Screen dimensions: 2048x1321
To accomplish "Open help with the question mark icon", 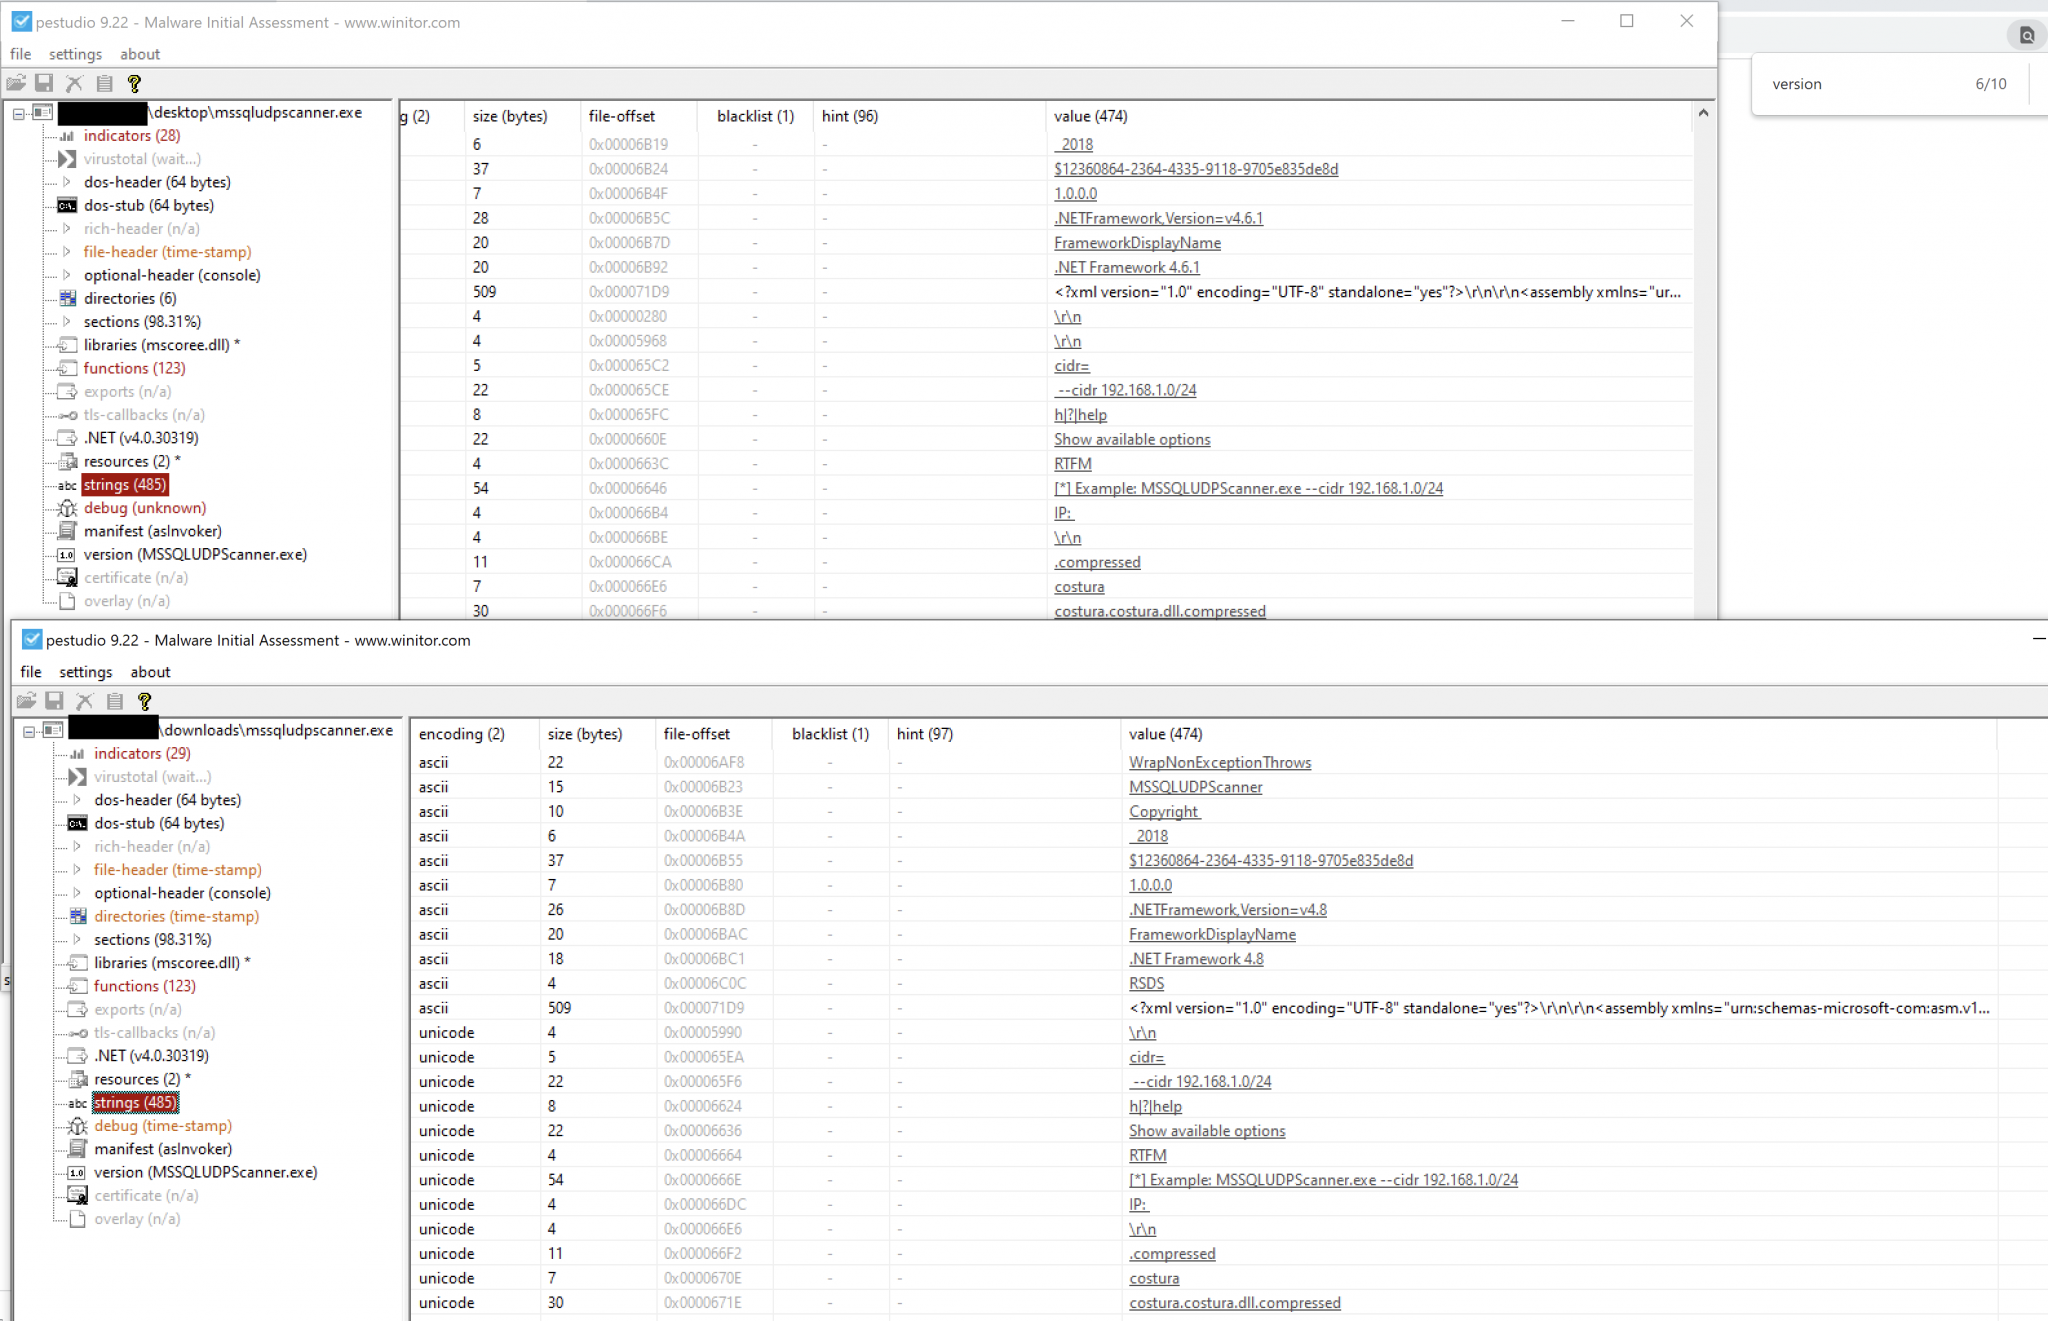I will (x=135, y=83).
